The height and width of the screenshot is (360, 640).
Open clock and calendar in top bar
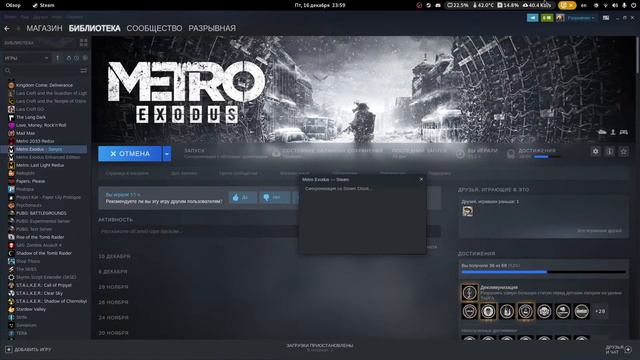pos(320,5)
